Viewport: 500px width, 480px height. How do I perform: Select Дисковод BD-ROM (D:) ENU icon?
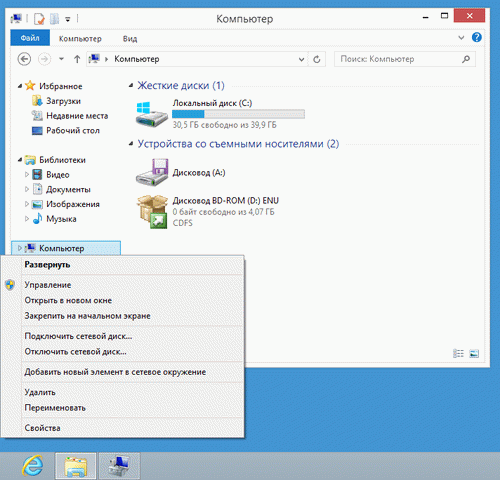coord(152,212)
